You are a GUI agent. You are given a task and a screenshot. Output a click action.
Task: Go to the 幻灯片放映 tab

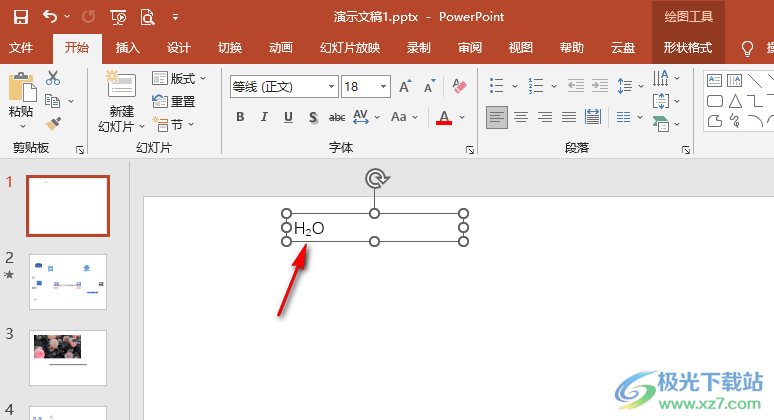tap(350, 48)
